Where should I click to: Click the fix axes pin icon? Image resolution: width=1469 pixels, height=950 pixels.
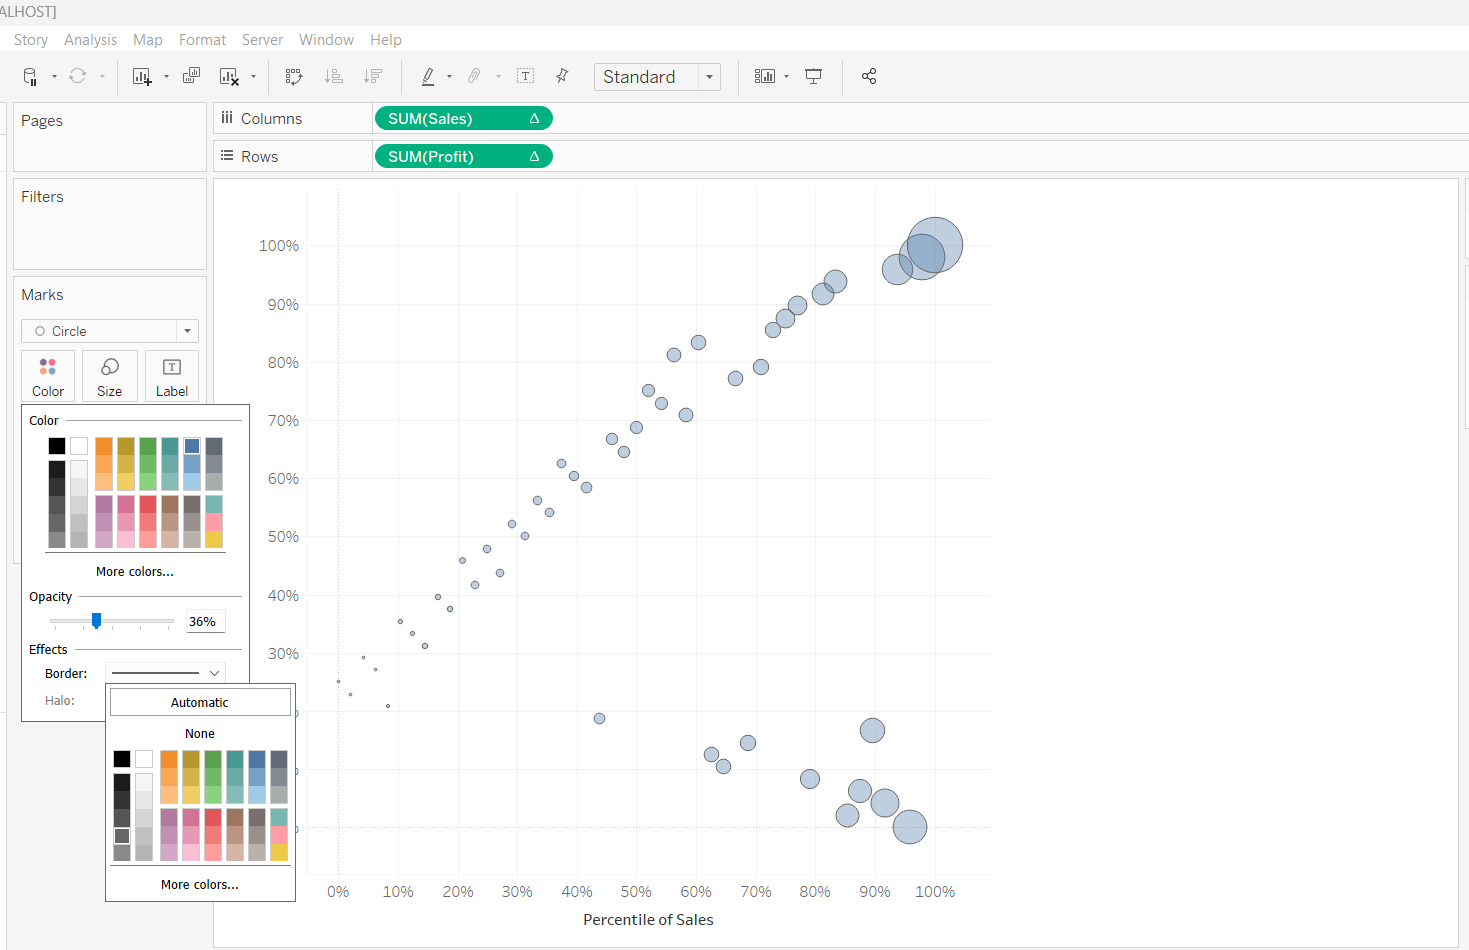coord(562,76)
